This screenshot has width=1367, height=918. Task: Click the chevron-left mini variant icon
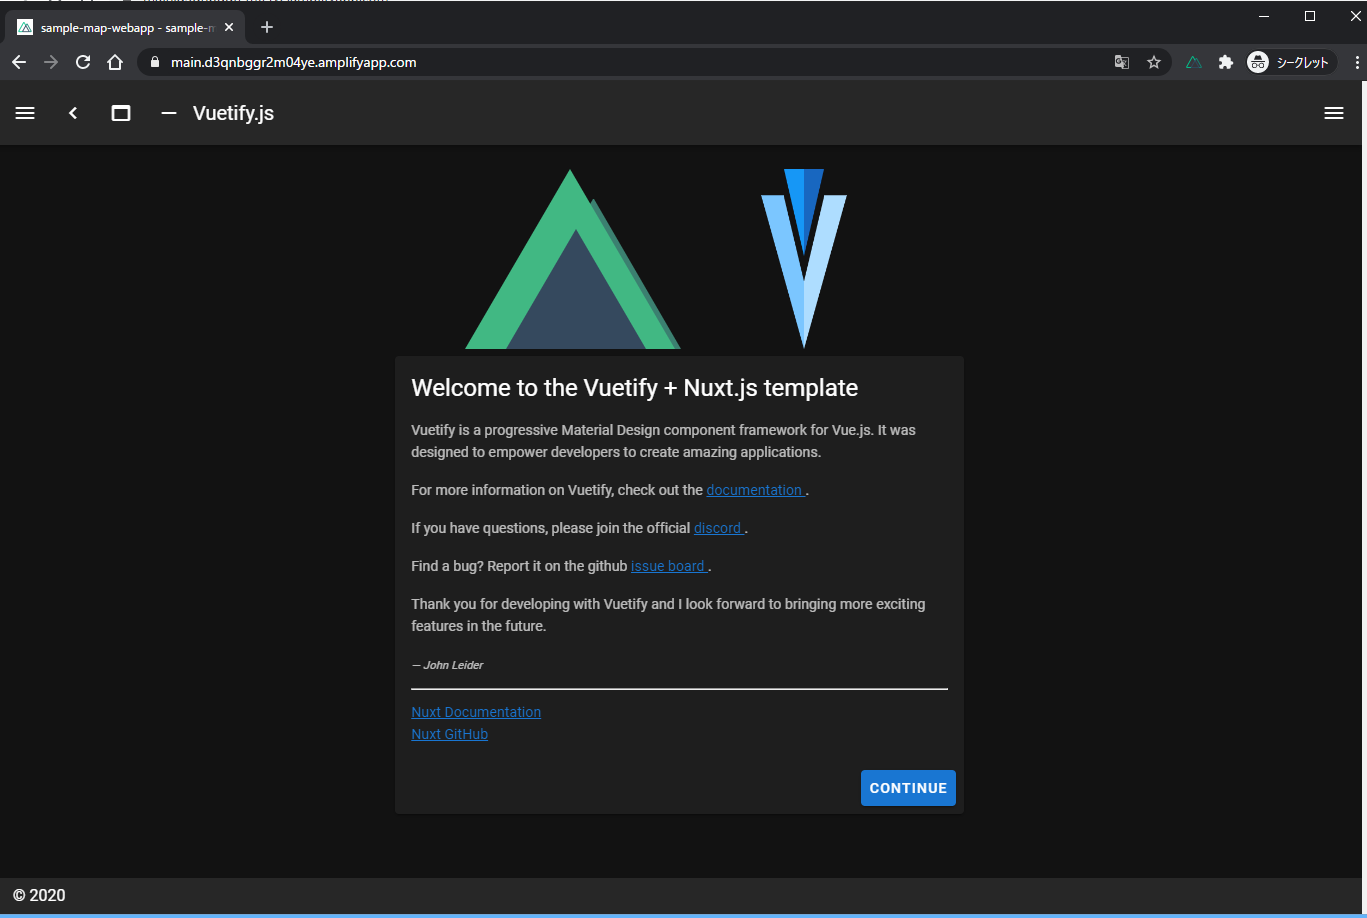pyautogui.click(x=73, y=113)
